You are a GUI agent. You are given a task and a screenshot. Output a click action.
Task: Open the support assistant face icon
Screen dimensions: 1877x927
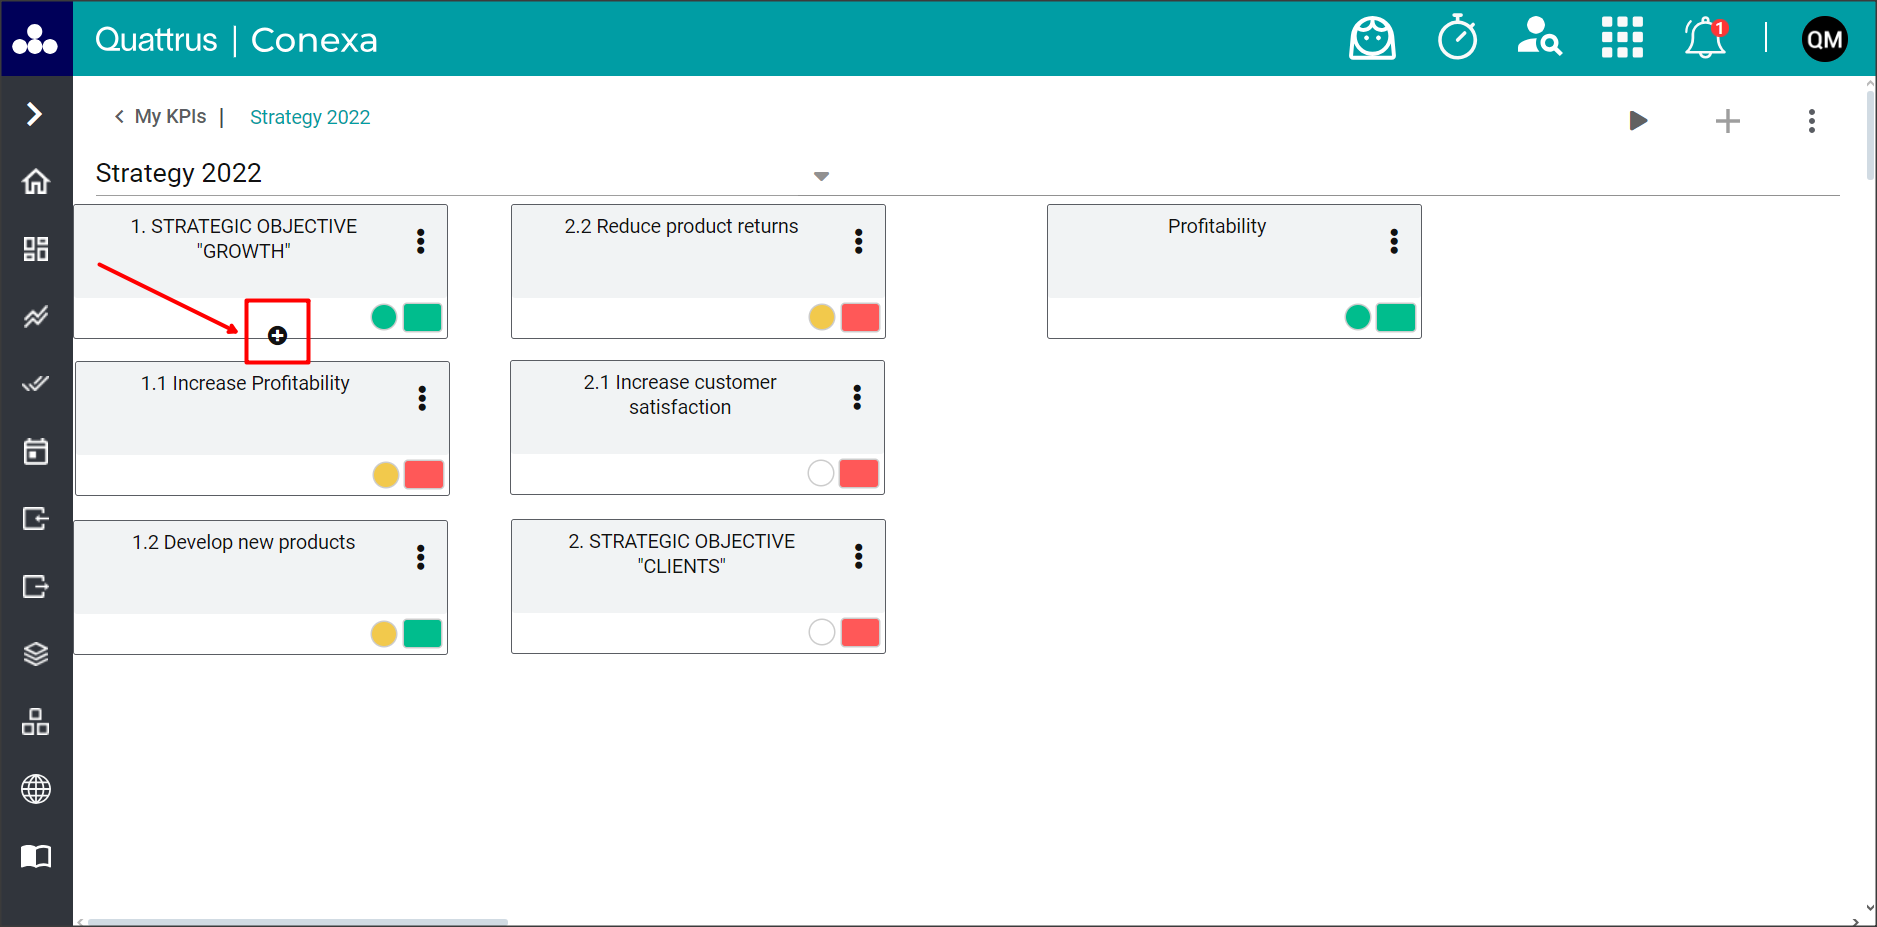[x=1372, y=39]
